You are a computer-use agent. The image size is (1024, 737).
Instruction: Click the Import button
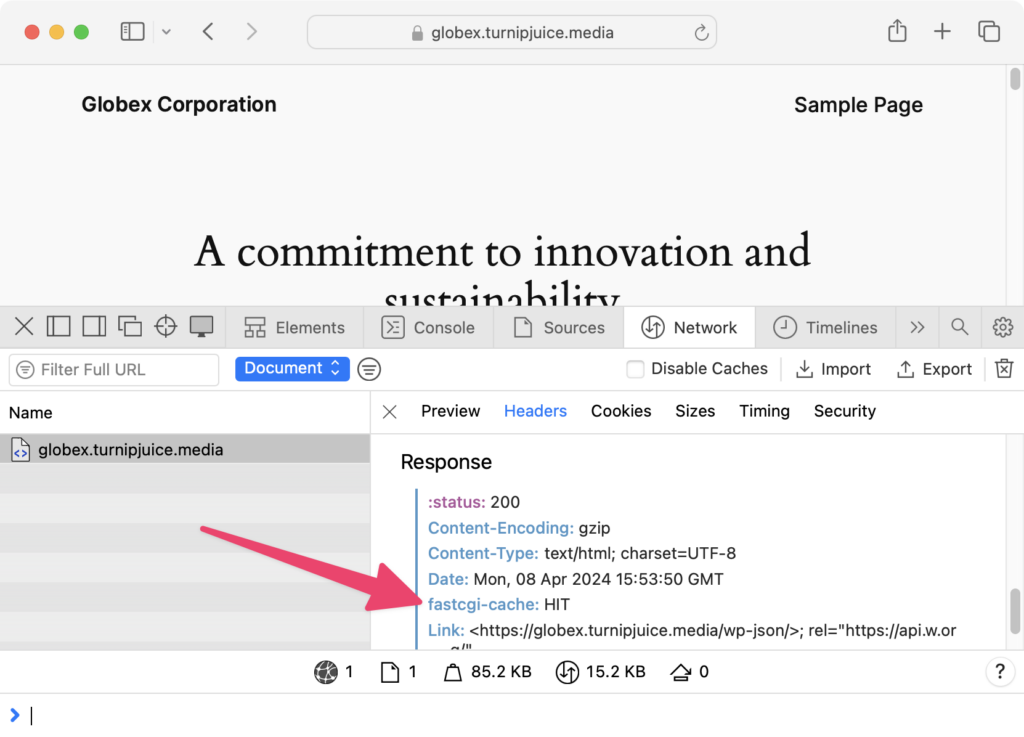point(833,369)
